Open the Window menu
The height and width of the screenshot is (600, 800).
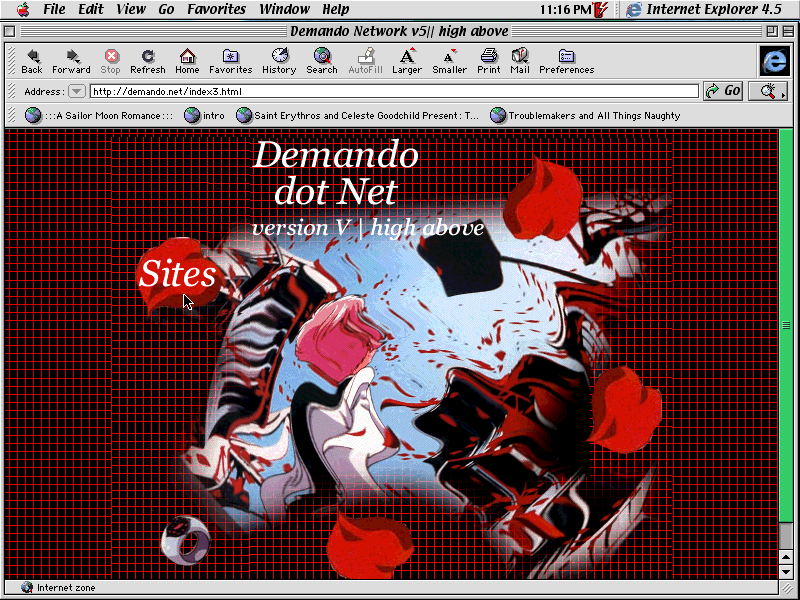click(x=284, y=10)
